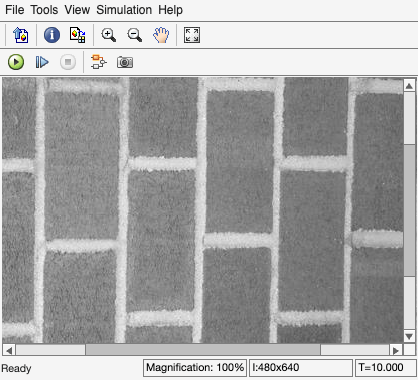The width and height of the screenshot is (418, 380).
Task: Click the vertical scrollbar up arrow
Action: pyautogui.click(x=409, y=86)
